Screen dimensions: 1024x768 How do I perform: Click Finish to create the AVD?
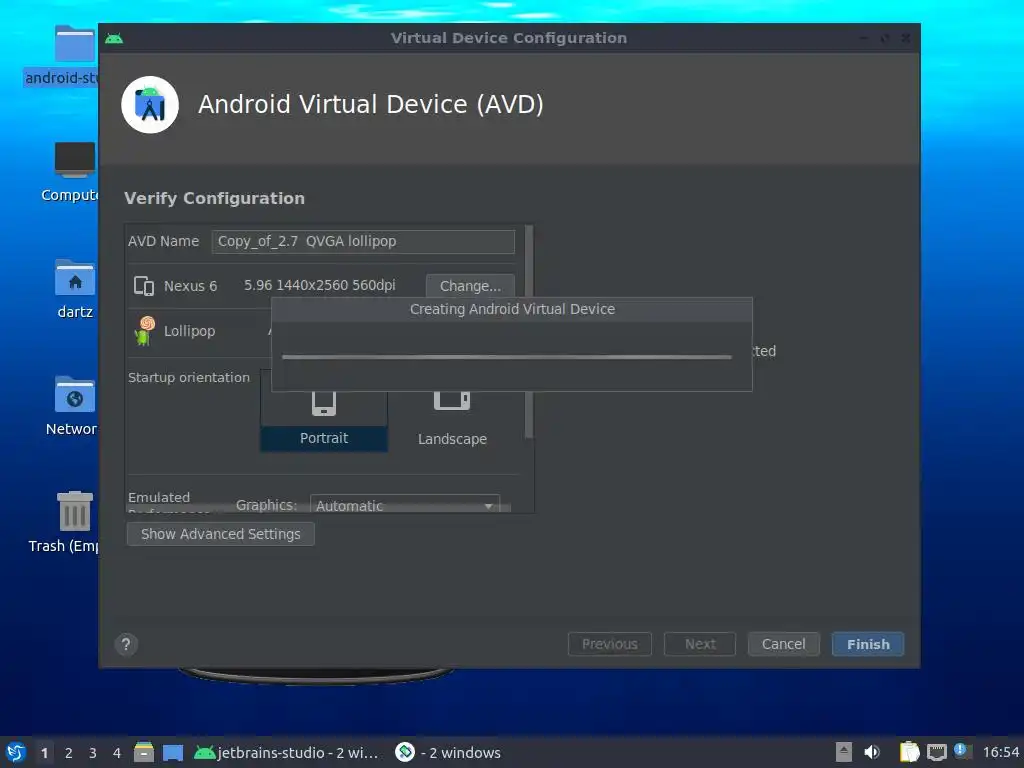(x=868, y=644)
